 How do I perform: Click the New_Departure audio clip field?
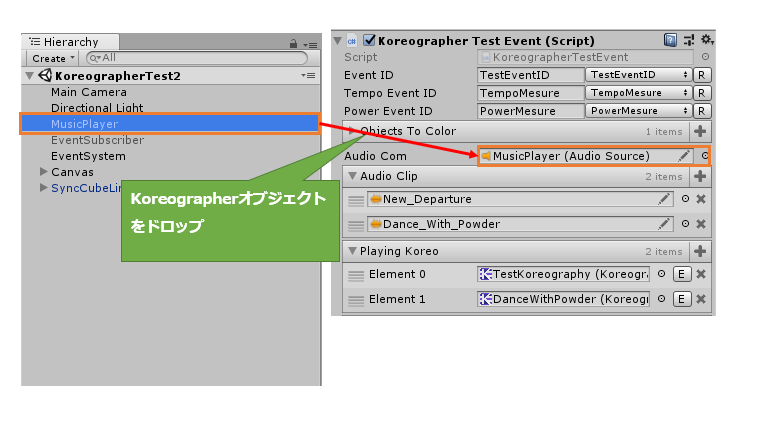pos(520,199)
